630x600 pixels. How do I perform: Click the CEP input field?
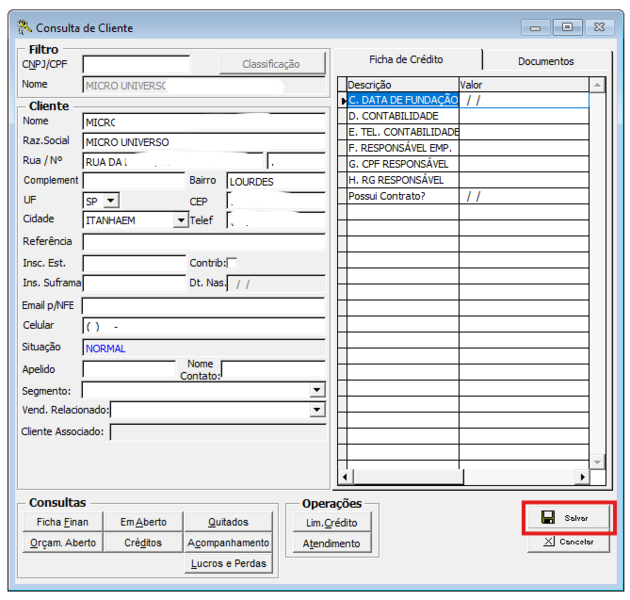pyautogui.click(x=276, y=201)
